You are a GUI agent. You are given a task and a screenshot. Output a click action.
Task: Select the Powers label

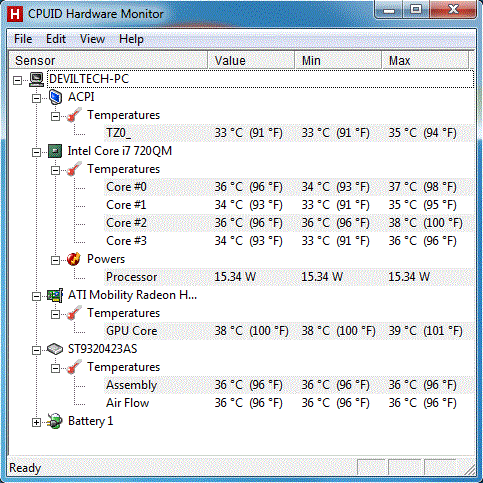[x=106, y=259]
